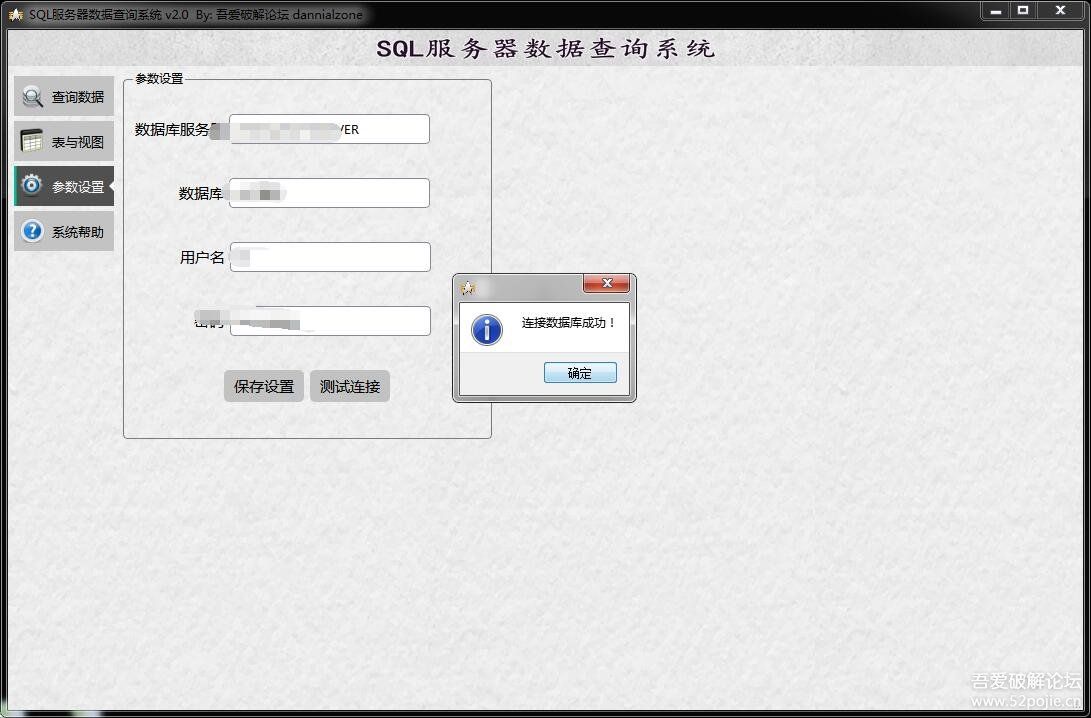Click the SQL服务器数据查询系统 header title
This screenshot has width=1091, height=718.
[546, 49]
